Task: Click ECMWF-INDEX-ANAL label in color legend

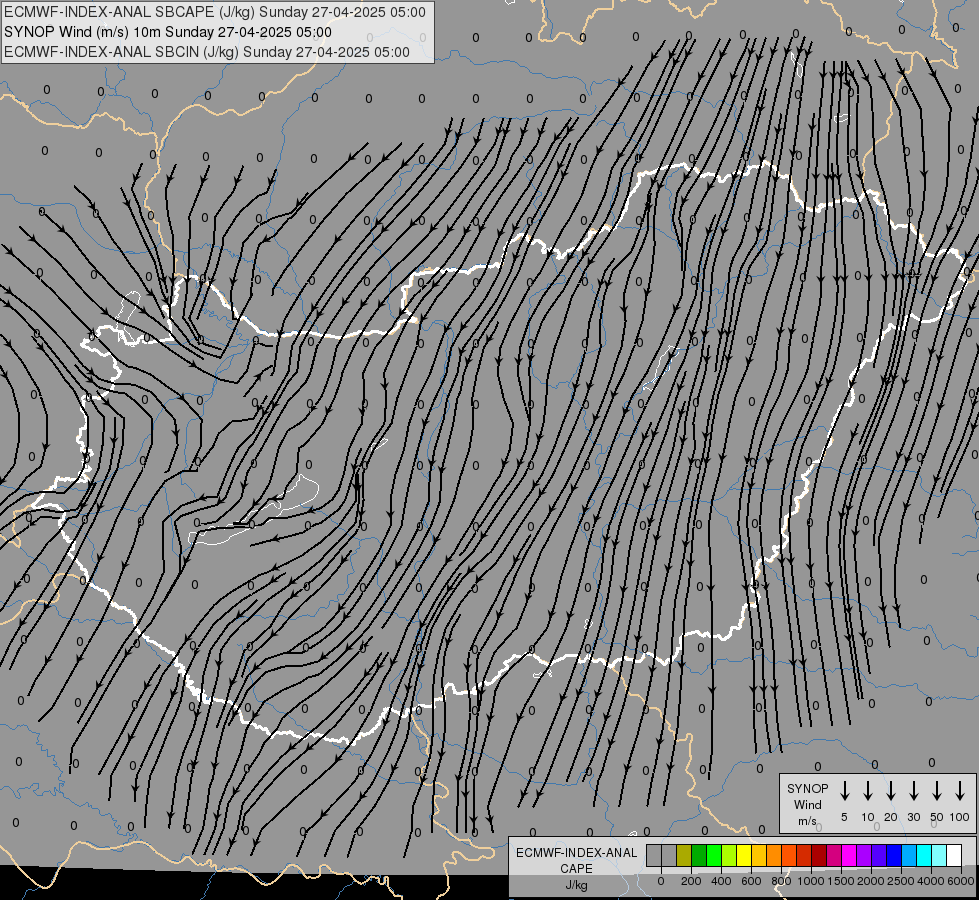Action: (576, 853)
